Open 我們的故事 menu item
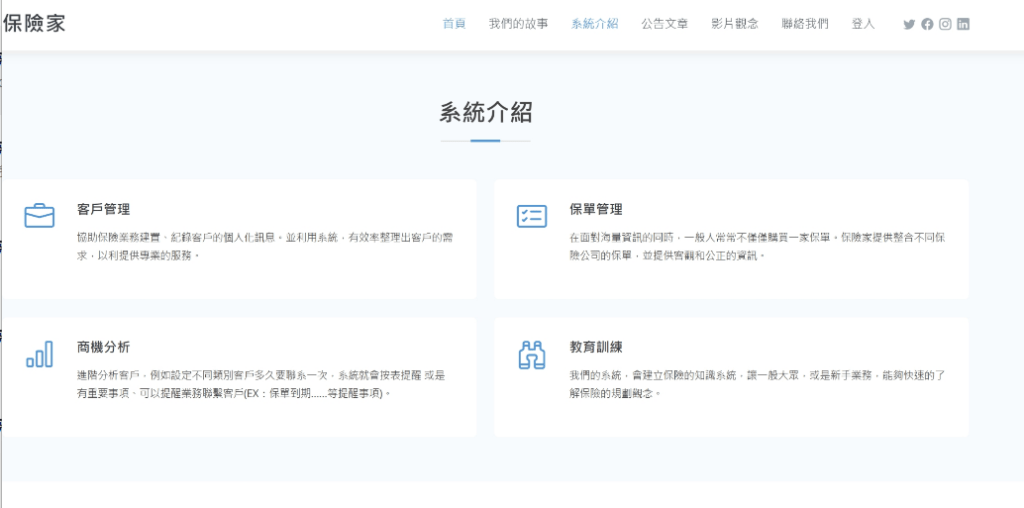Image resolution: width=1024 pixels, height=508 pixels. click(x=518, y=24)
